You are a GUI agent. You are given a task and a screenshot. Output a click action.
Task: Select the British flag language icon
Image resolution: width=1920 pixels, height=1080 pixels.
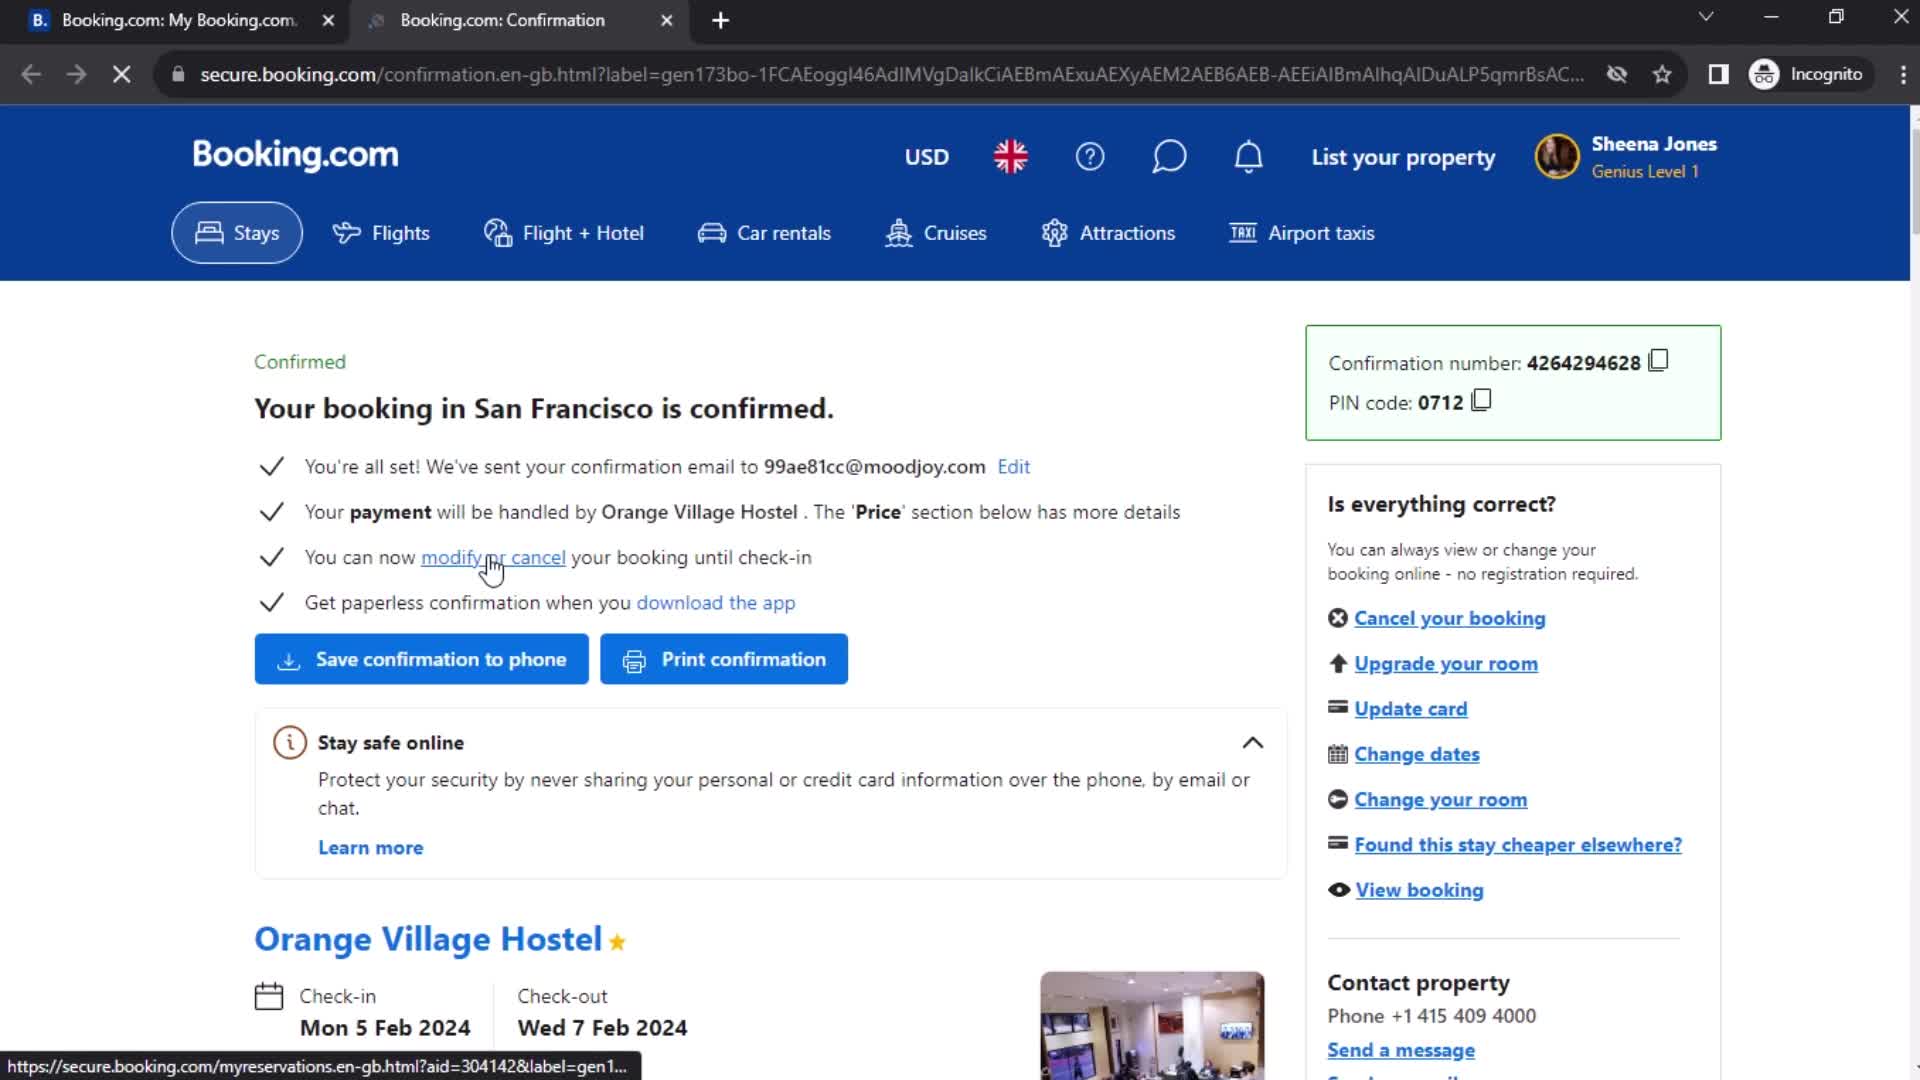1013,157
